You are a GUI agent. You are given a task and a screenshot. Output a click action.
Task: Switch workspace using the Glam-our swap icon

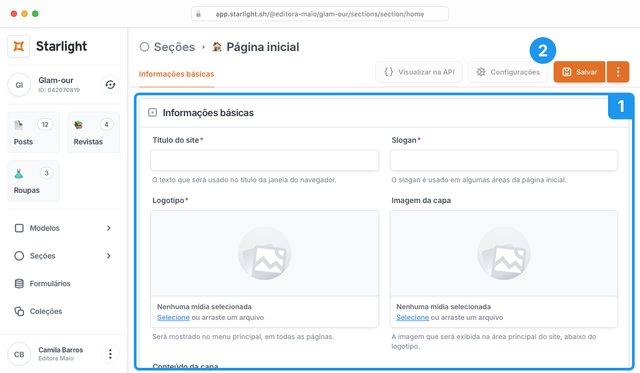pos(110,85)
